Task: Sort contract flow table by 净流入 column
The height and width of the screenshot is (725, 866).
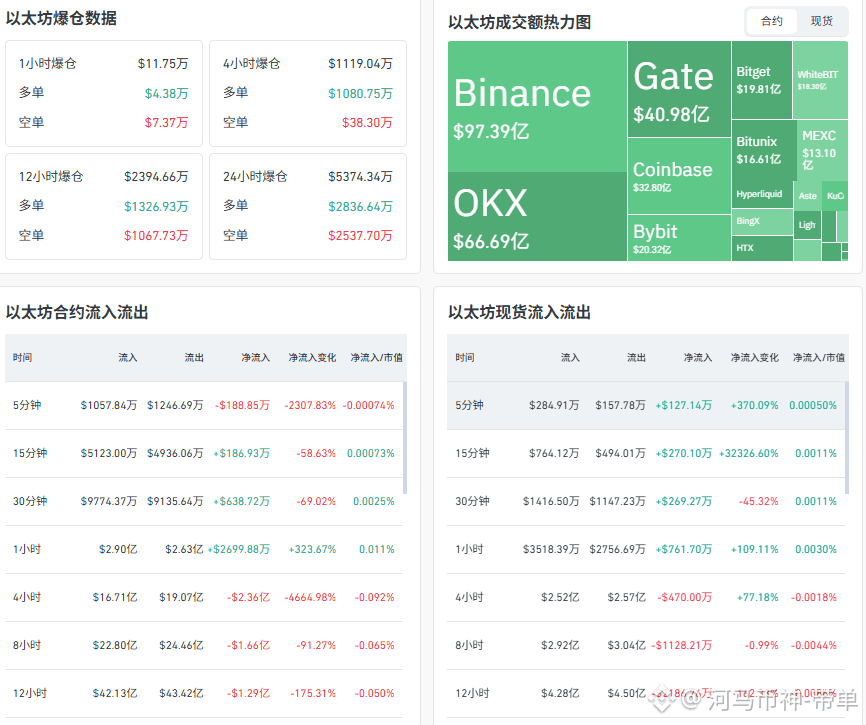Action: tap(255, 358)
